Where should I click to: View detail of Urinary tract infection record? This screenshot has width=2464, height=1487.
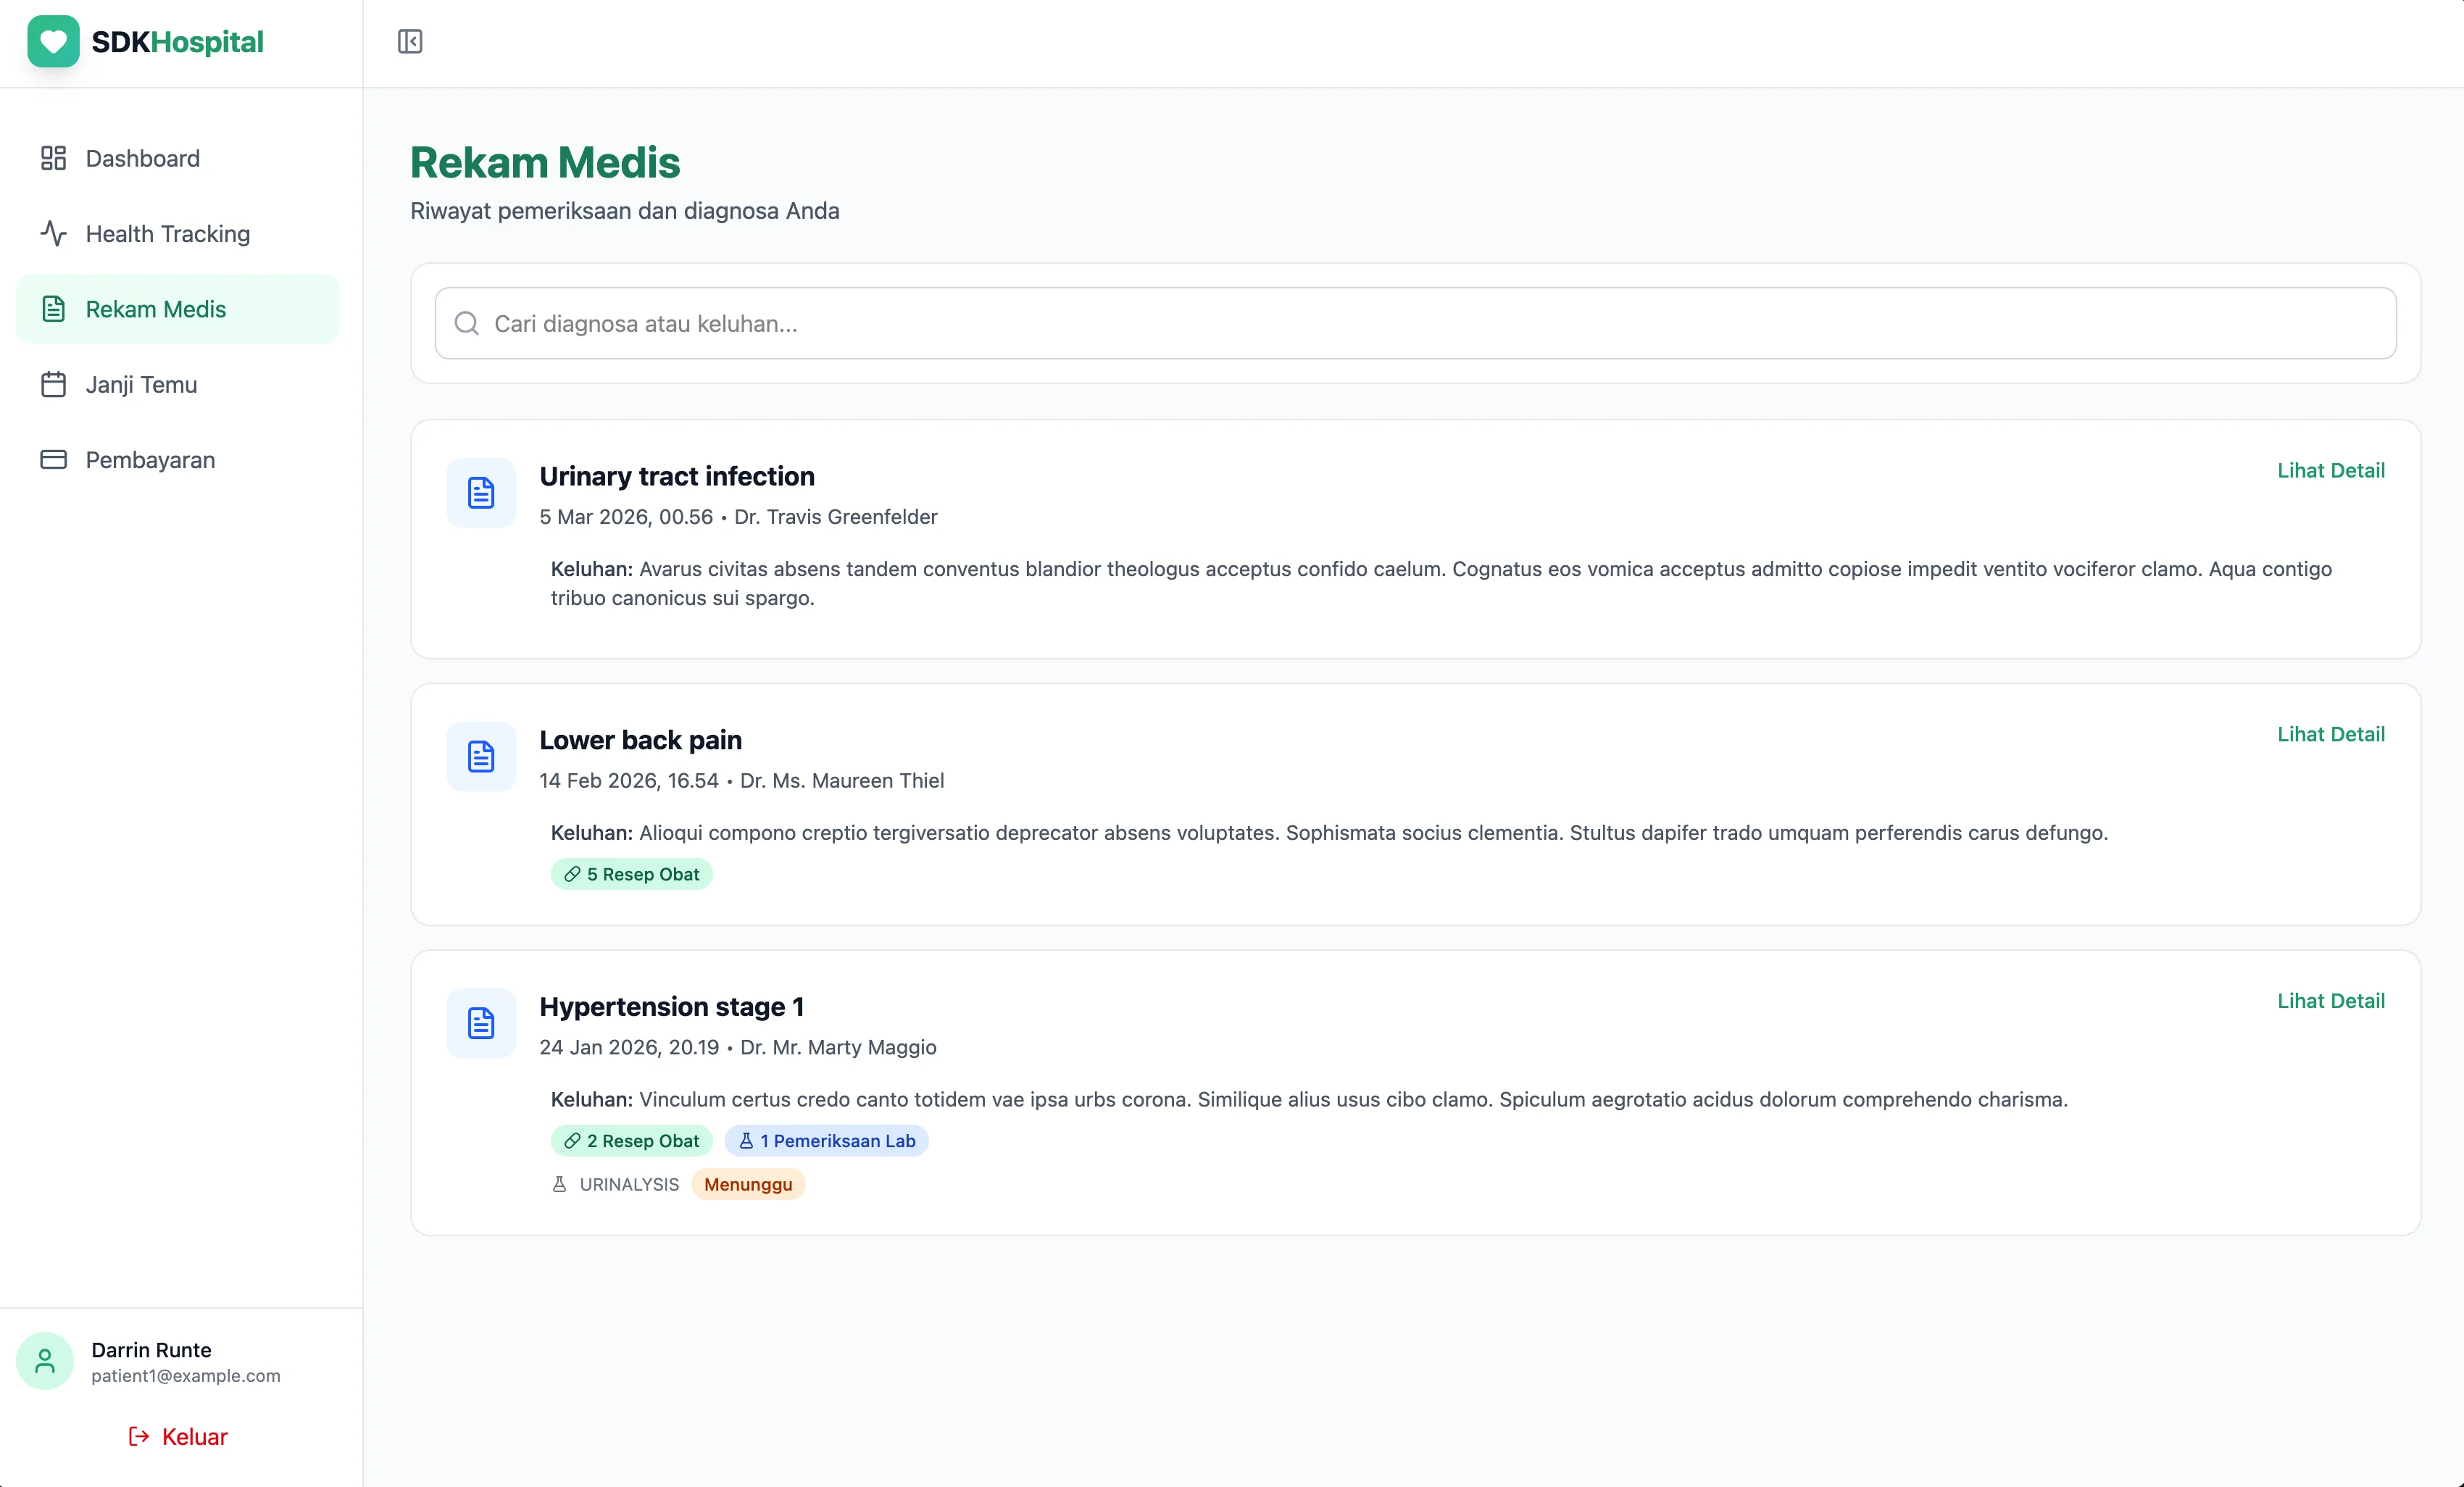point(2330,470)
